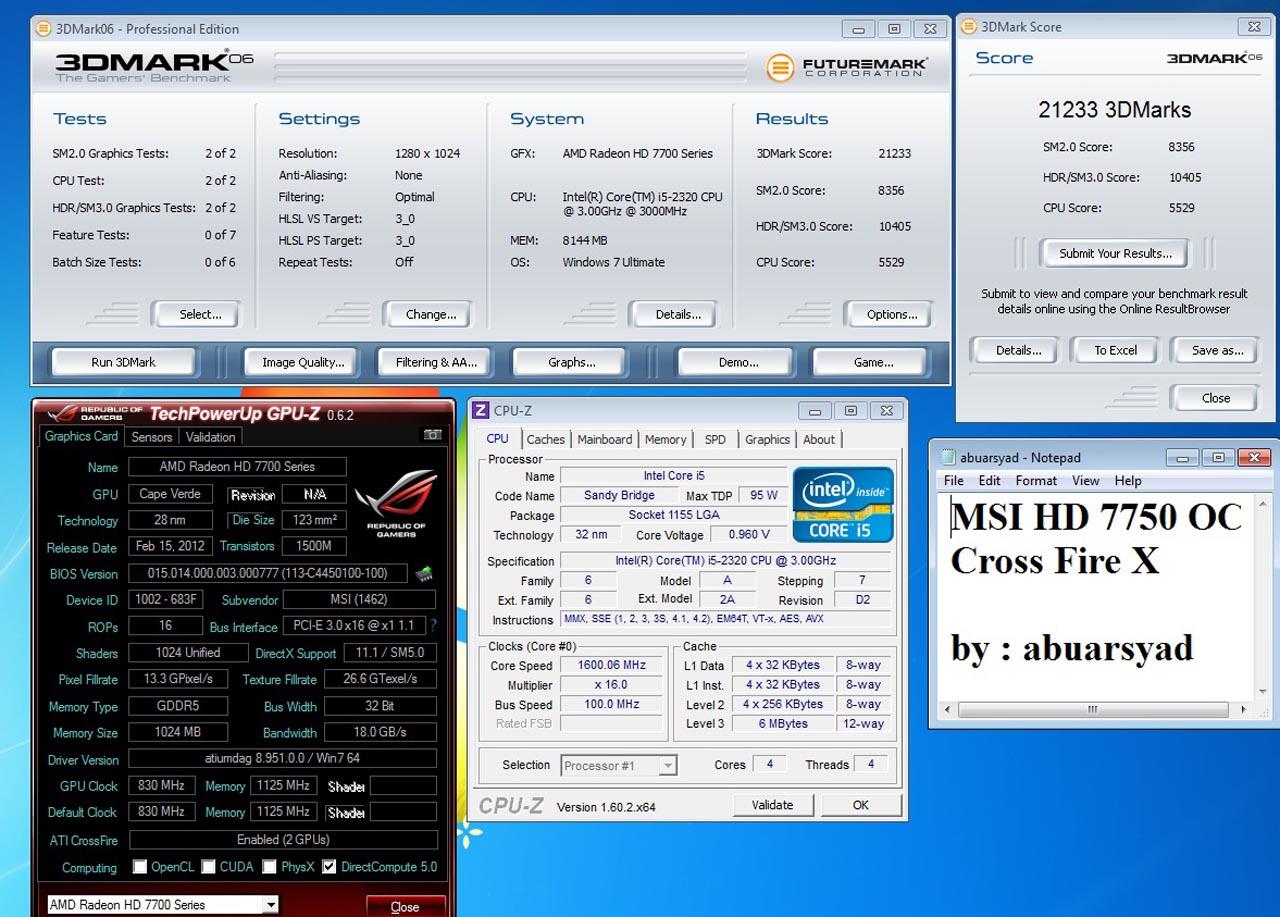Open the SPD tab in CPU-Z
Screen dimensions: 1280x917
coord(715,439)
